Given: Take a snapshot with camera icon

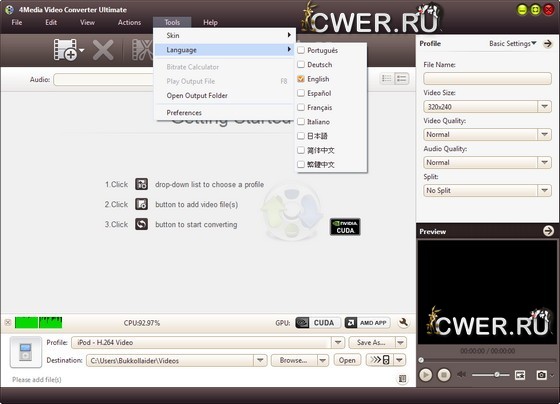Looking at the screenshot, I should click(x=541, y=375).
